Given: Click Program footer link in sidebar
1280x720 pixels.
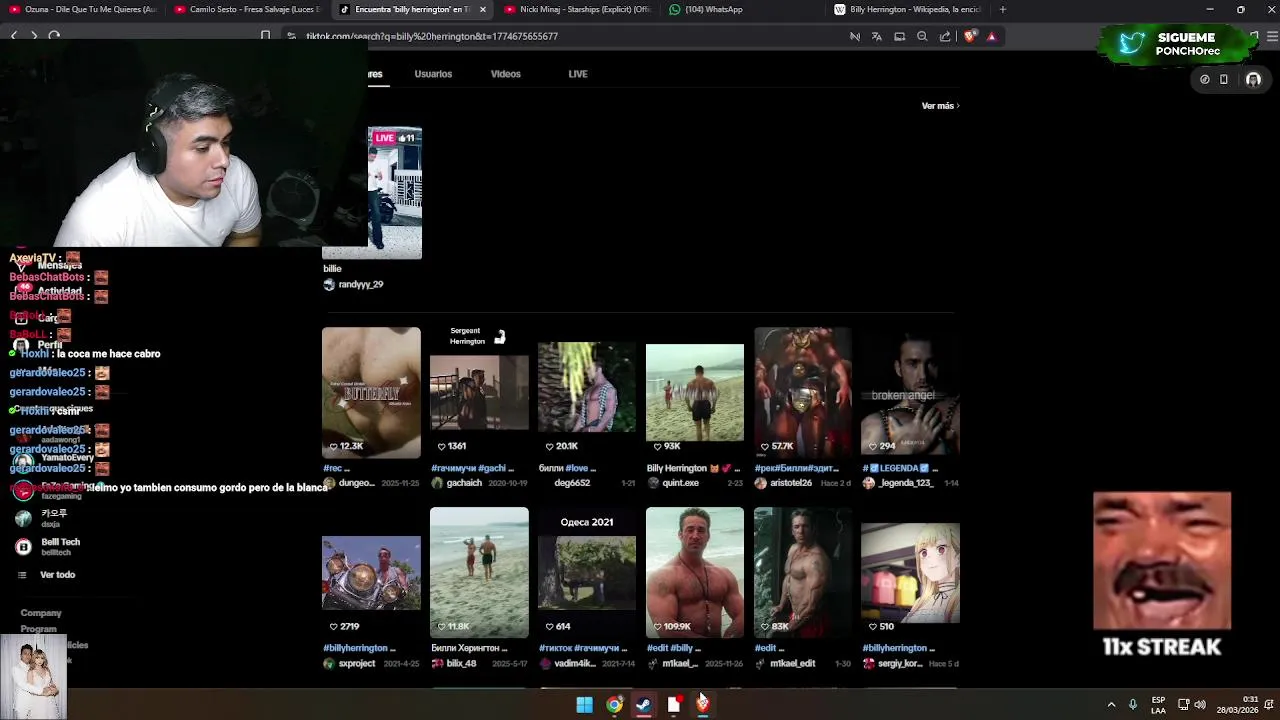Looking at the screenshot, I should pyautogui.click(x=38, y=629).
